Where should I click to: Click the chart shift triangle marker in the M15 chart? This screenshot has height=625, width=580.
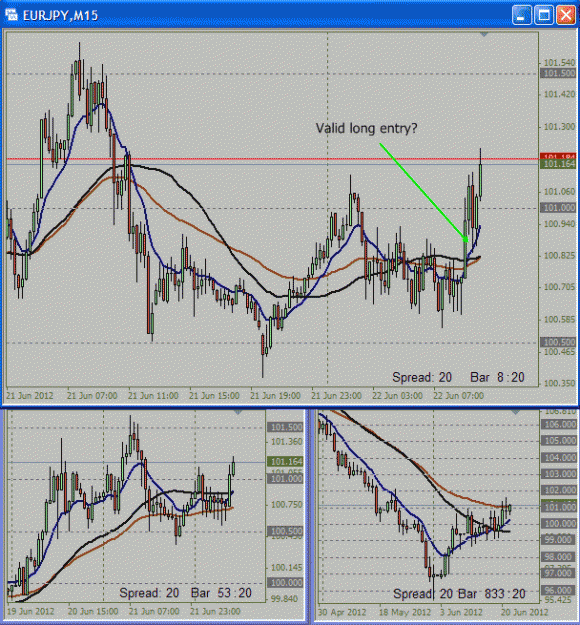[x=484, y=35]
